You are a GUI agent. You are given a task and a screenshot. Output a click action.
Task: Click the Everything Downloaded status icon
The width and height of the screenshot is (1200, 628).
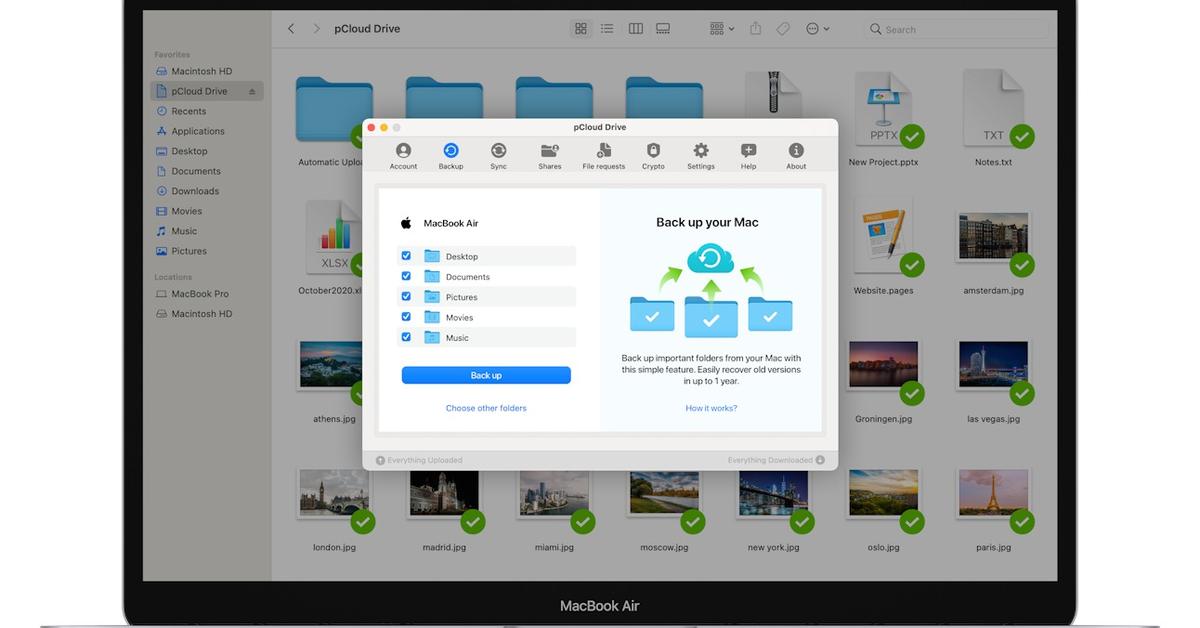tap(820, 460)
